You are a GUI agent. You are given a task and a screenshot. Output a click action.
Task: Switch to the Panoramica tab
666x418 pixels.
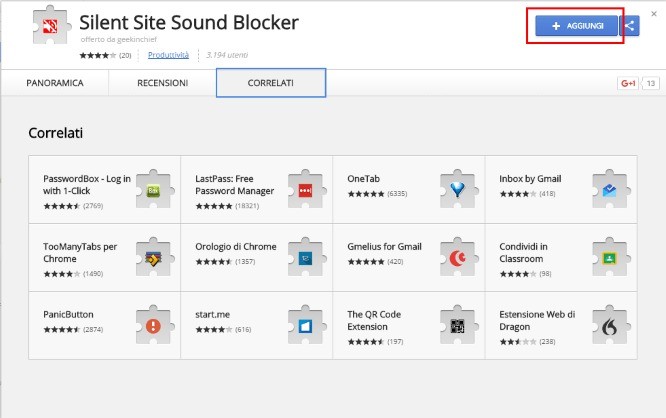point(55,83)
